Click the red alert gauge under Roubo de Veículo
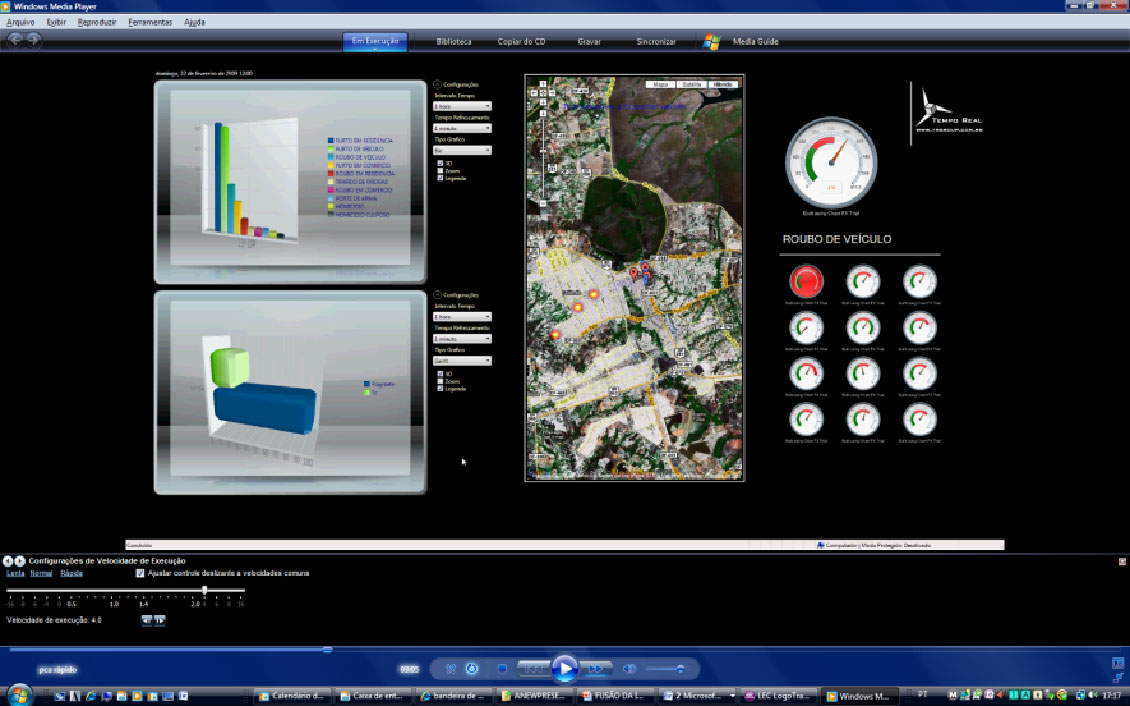The width and height of the screenshot is (1130, 706). (x=806, y=281)
